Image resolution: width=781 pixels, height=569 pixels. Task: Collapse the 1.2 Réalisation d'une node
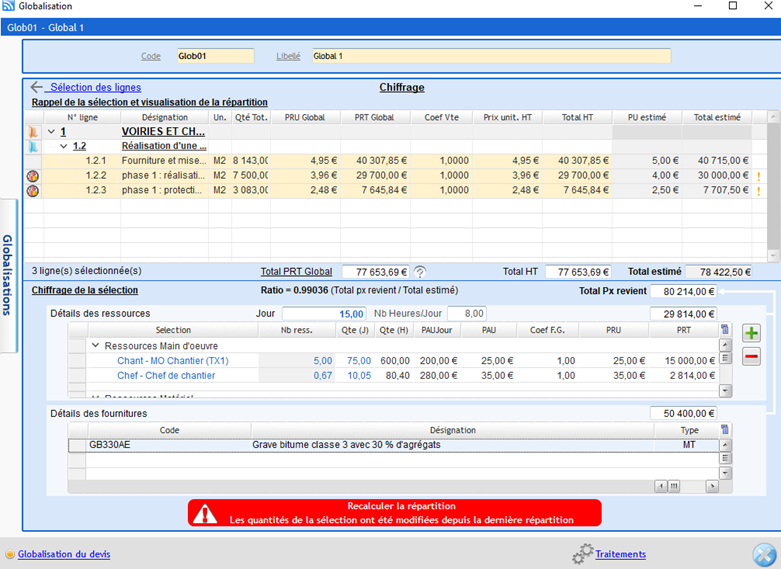click(x=63, y=146)
